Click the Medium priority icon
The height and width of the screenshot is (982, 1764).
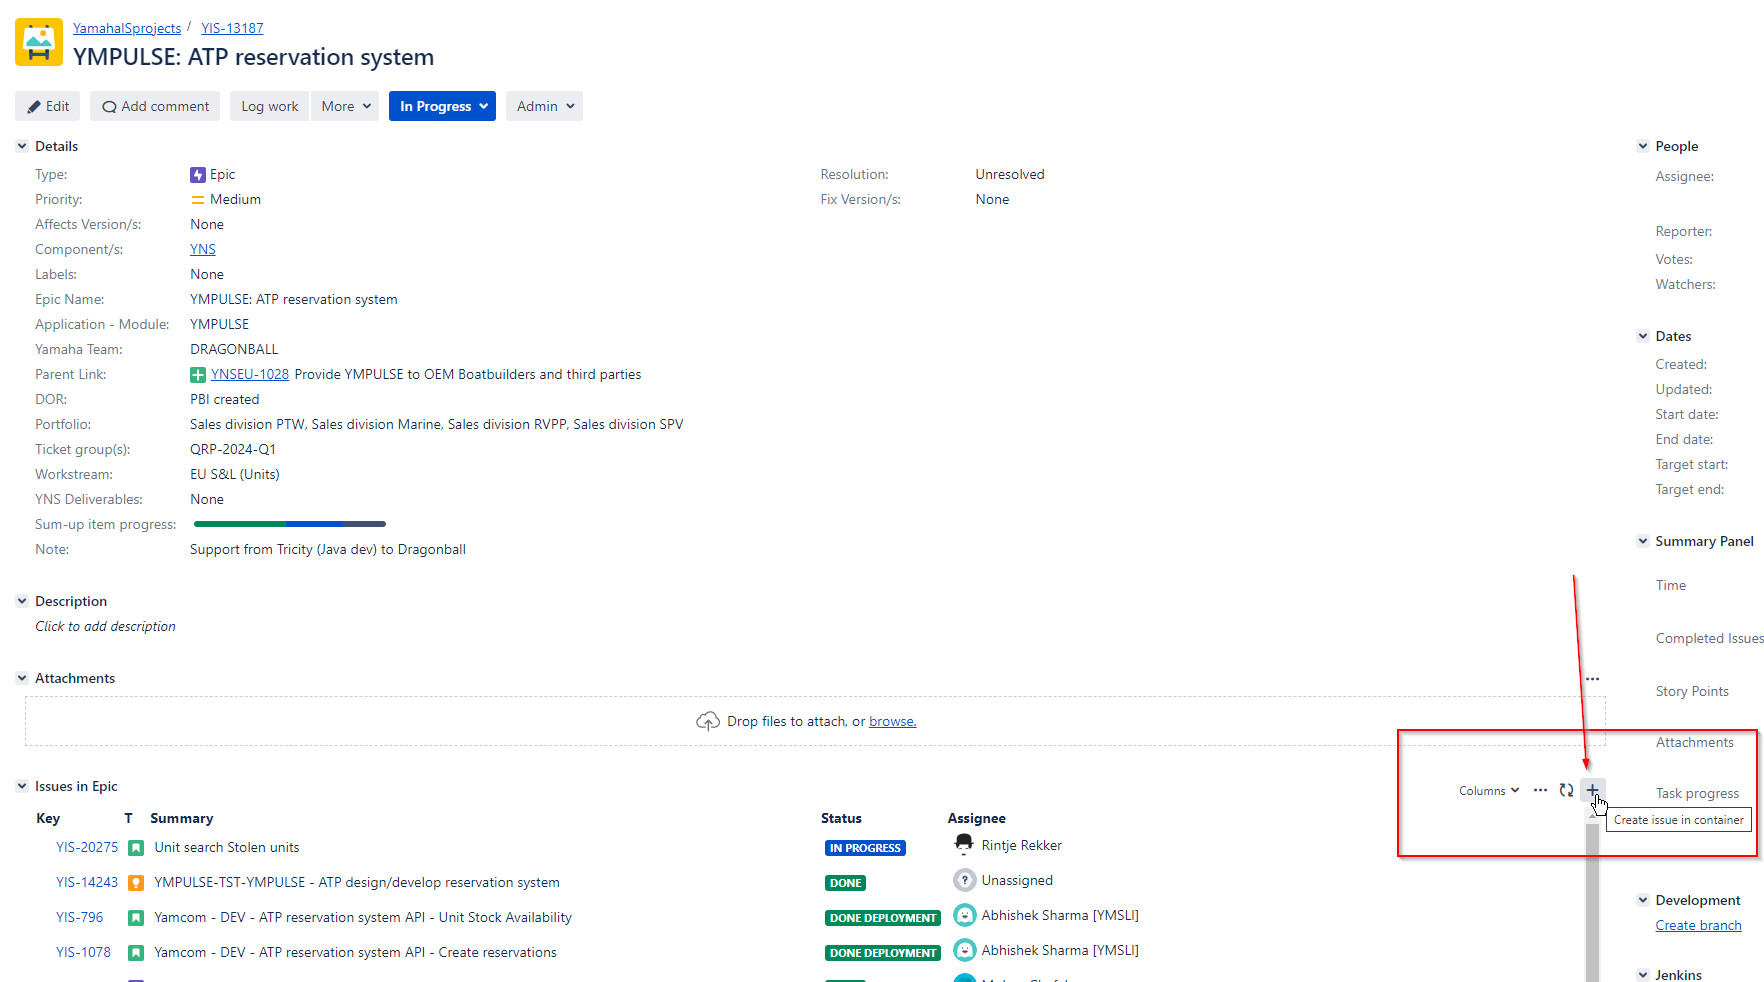(198, 200)
